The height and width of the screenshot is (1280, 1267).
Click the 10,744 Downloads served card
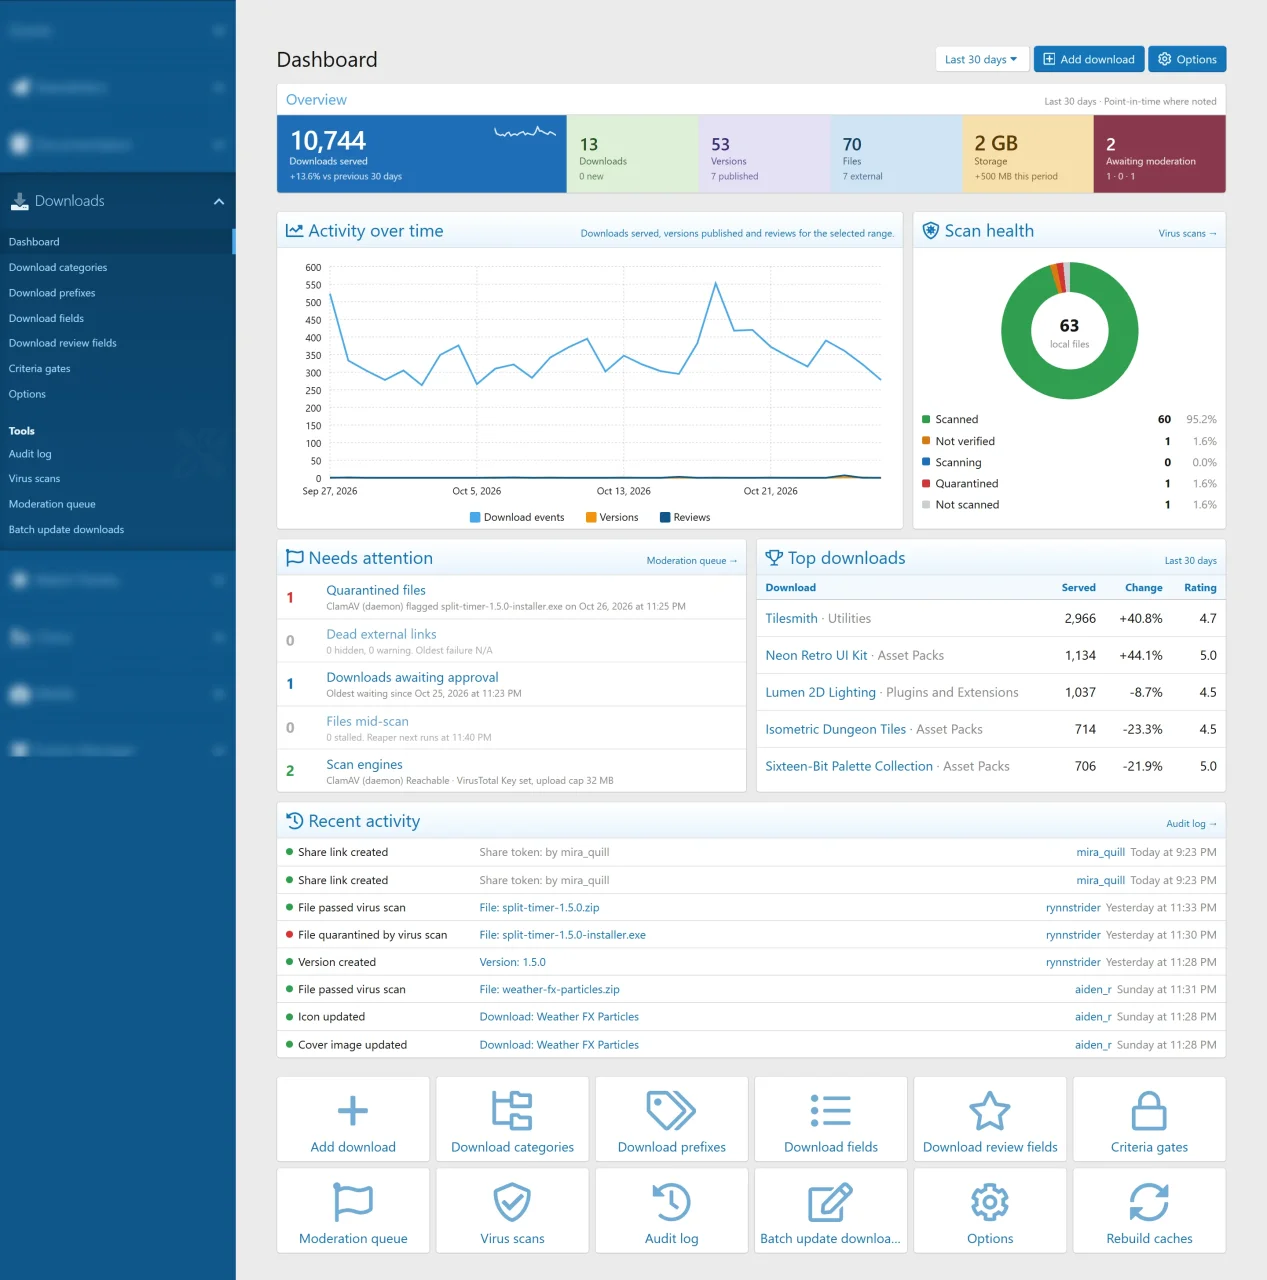point(422,154)
